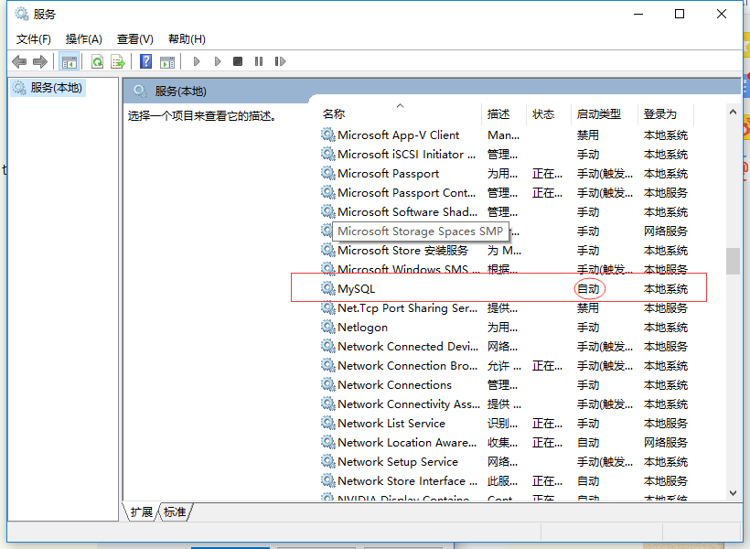Click the gear icon beside Network List Service
750x549 pixels.
coord(328,423)
